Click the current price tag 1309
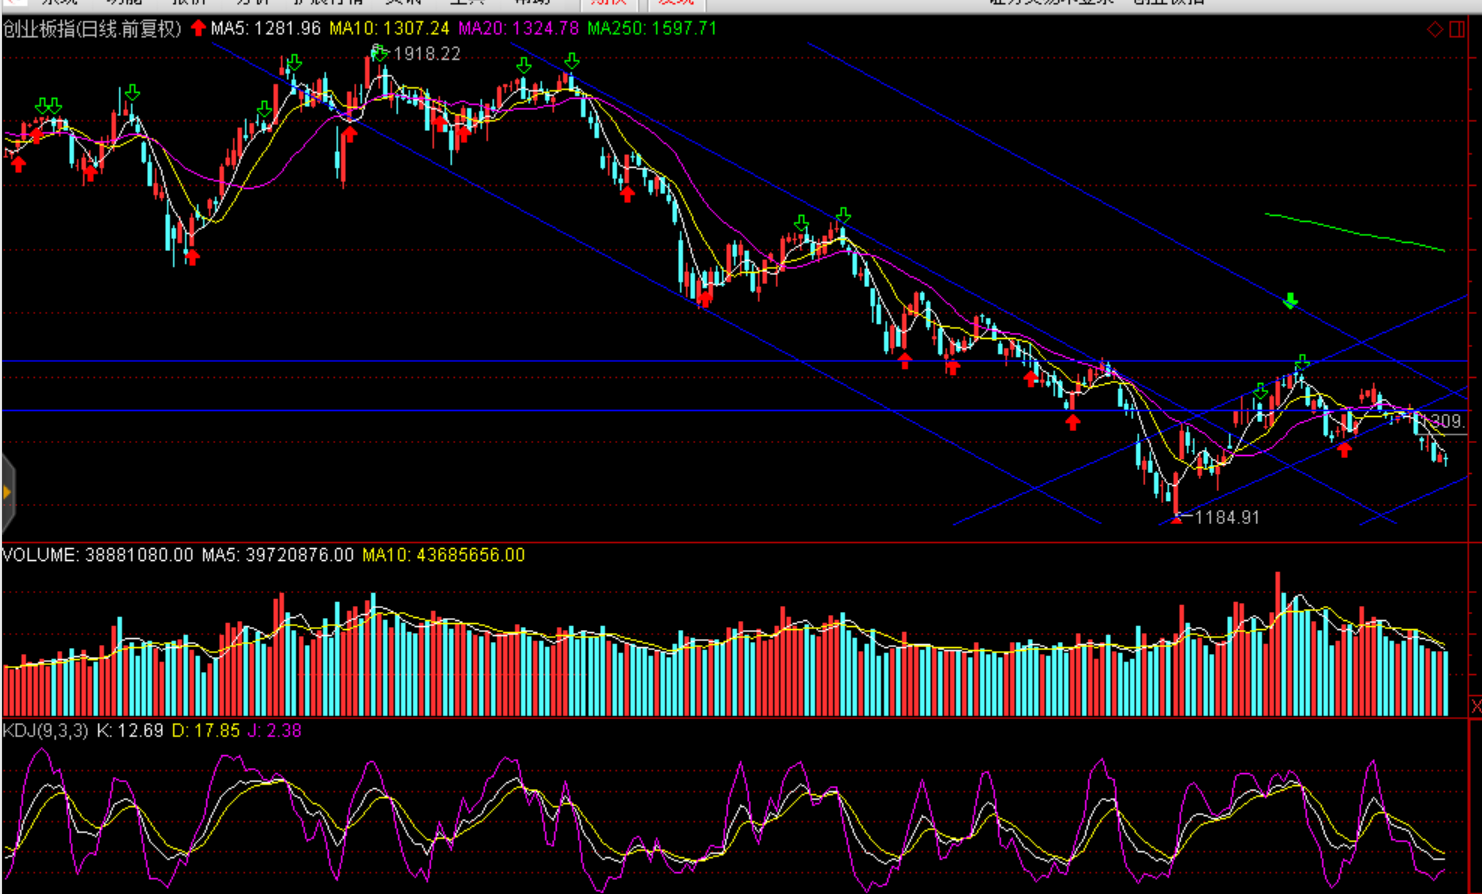Screen dimensions: 1482x894 tap(1445, 422)
